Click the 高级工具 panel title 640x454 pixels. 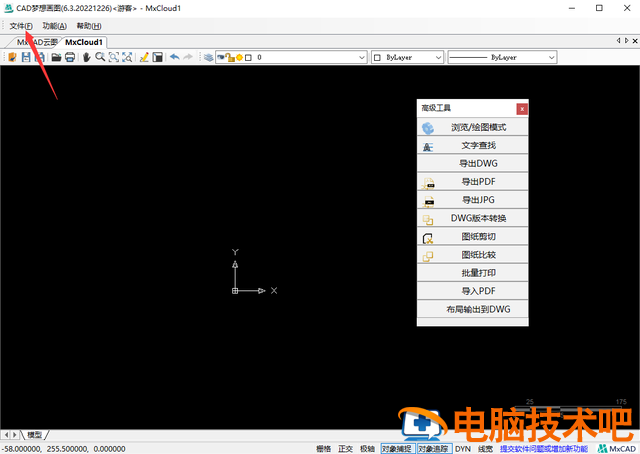point(436,108)
